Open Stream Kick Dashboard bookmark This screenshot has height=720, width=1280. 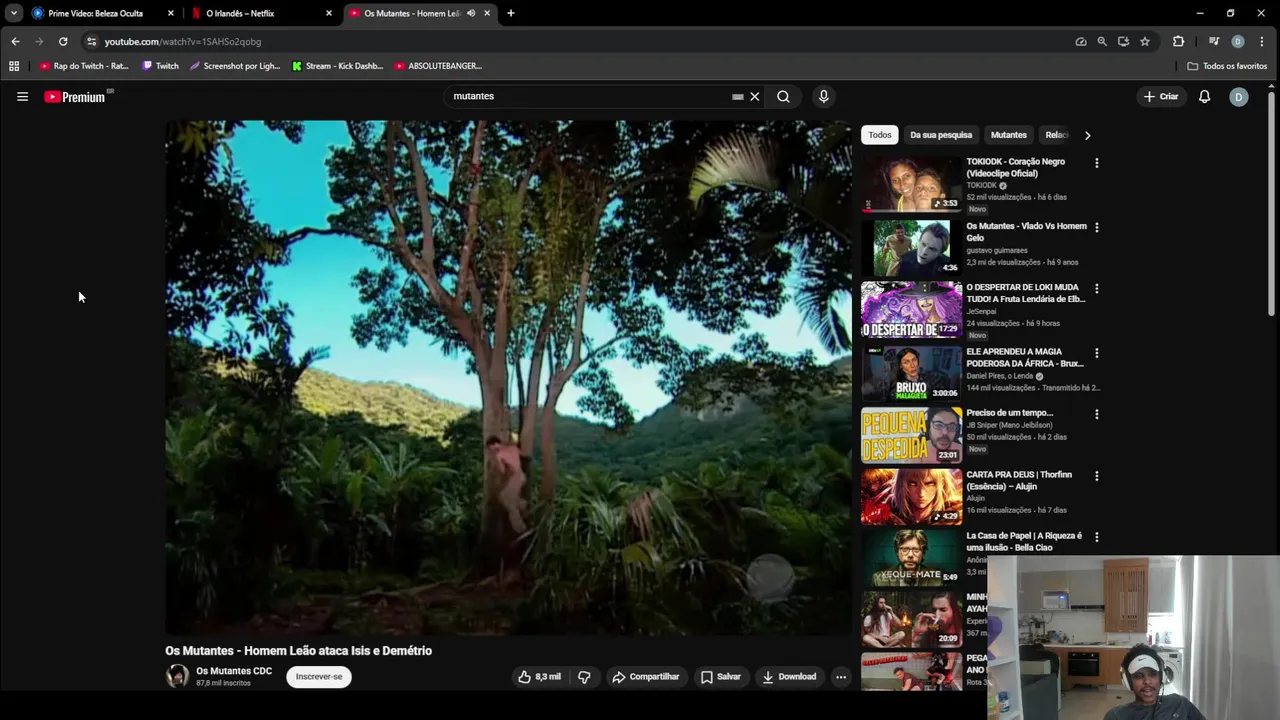[x=338, y=66]
